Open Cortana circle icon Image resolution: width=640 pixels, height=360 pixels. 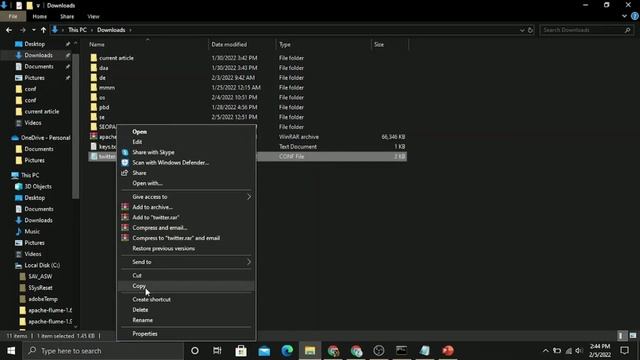[x=195, y=351]
